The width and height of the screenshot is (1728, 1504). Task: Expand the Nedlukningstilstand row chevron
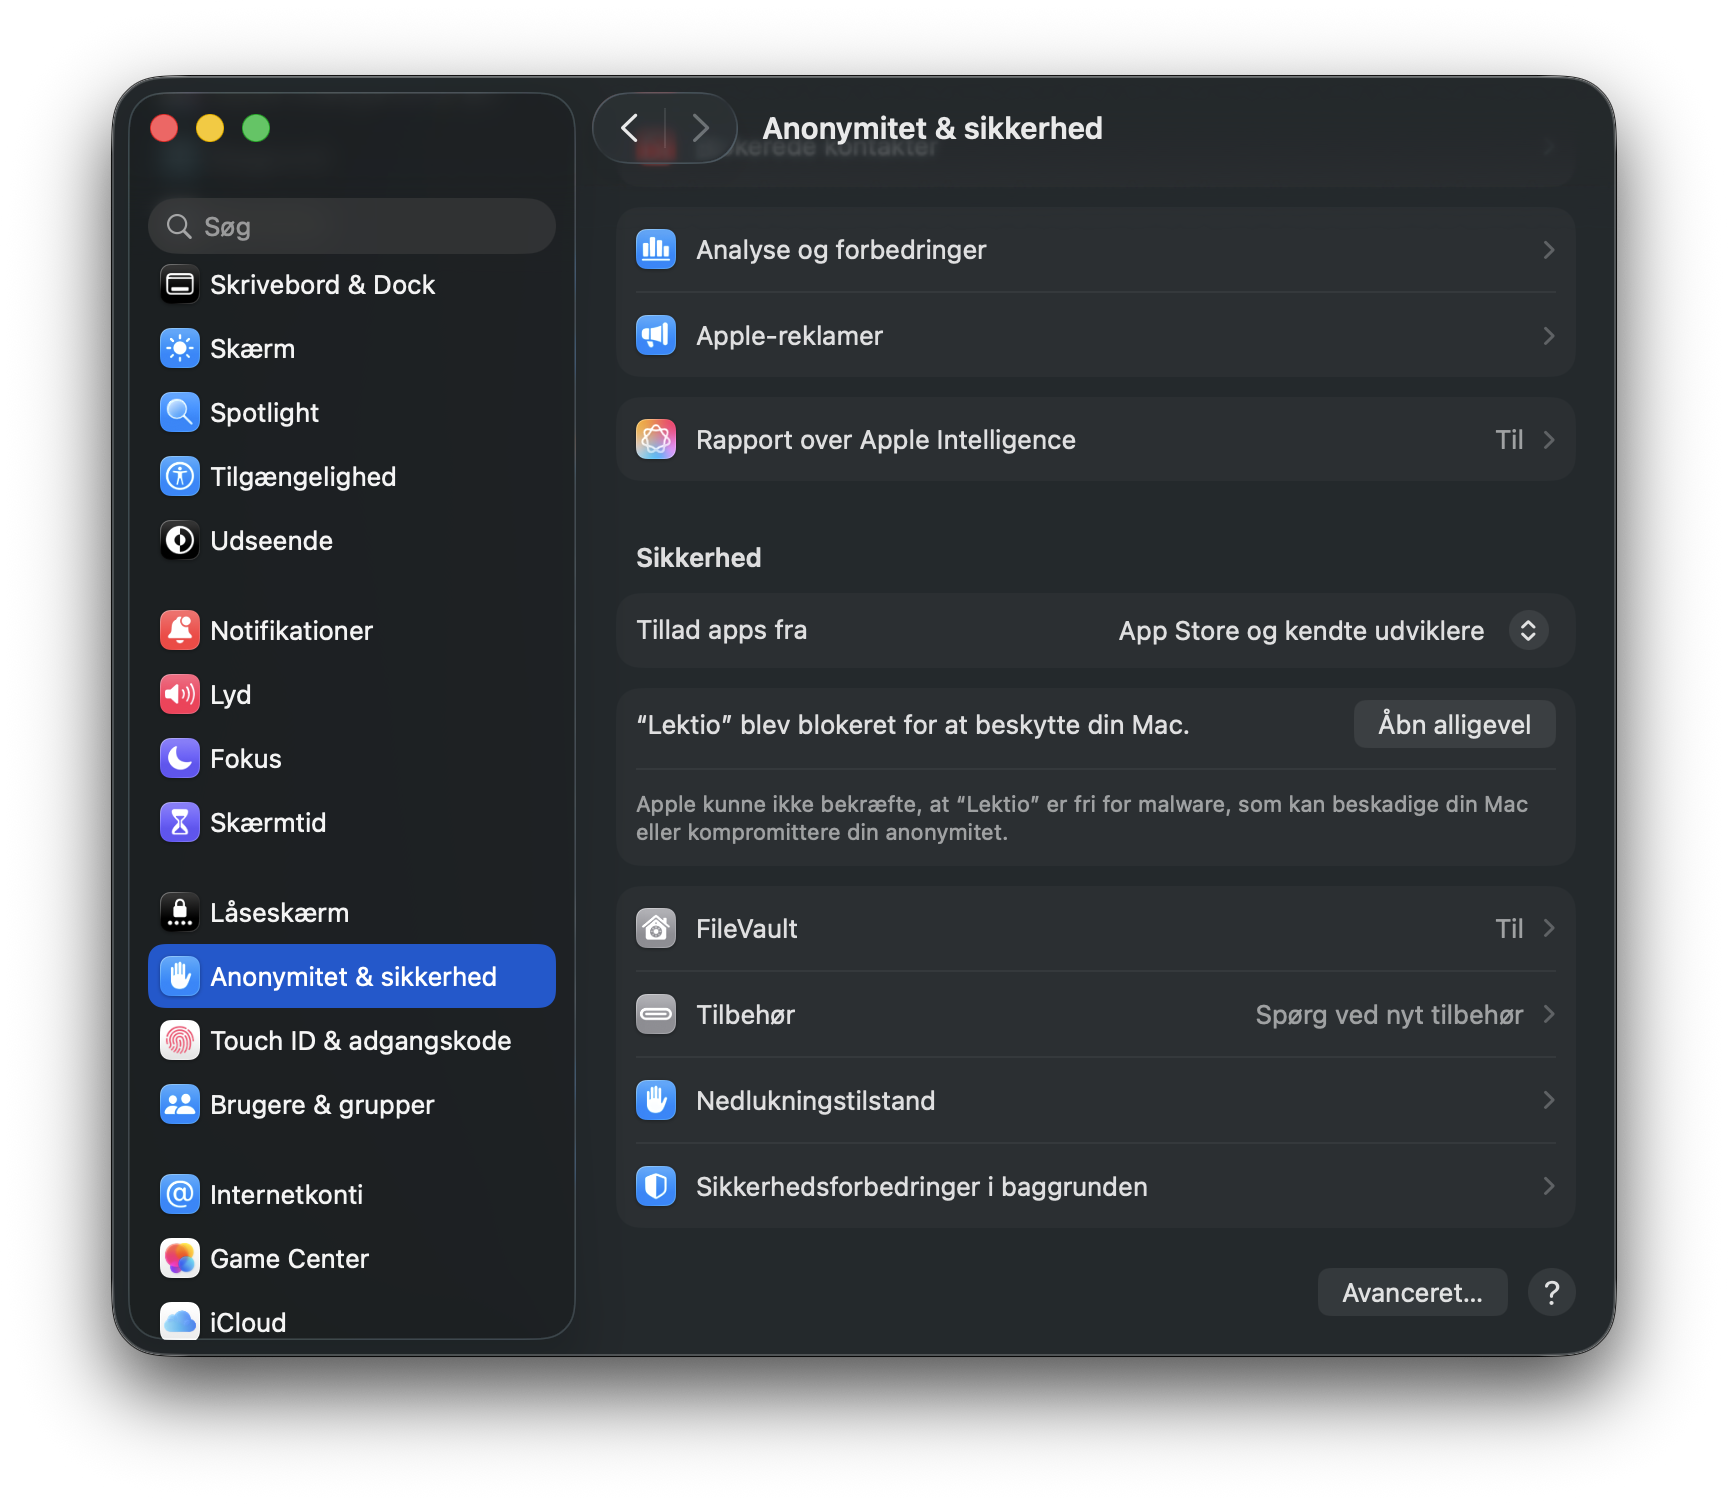[1548, 1101]
